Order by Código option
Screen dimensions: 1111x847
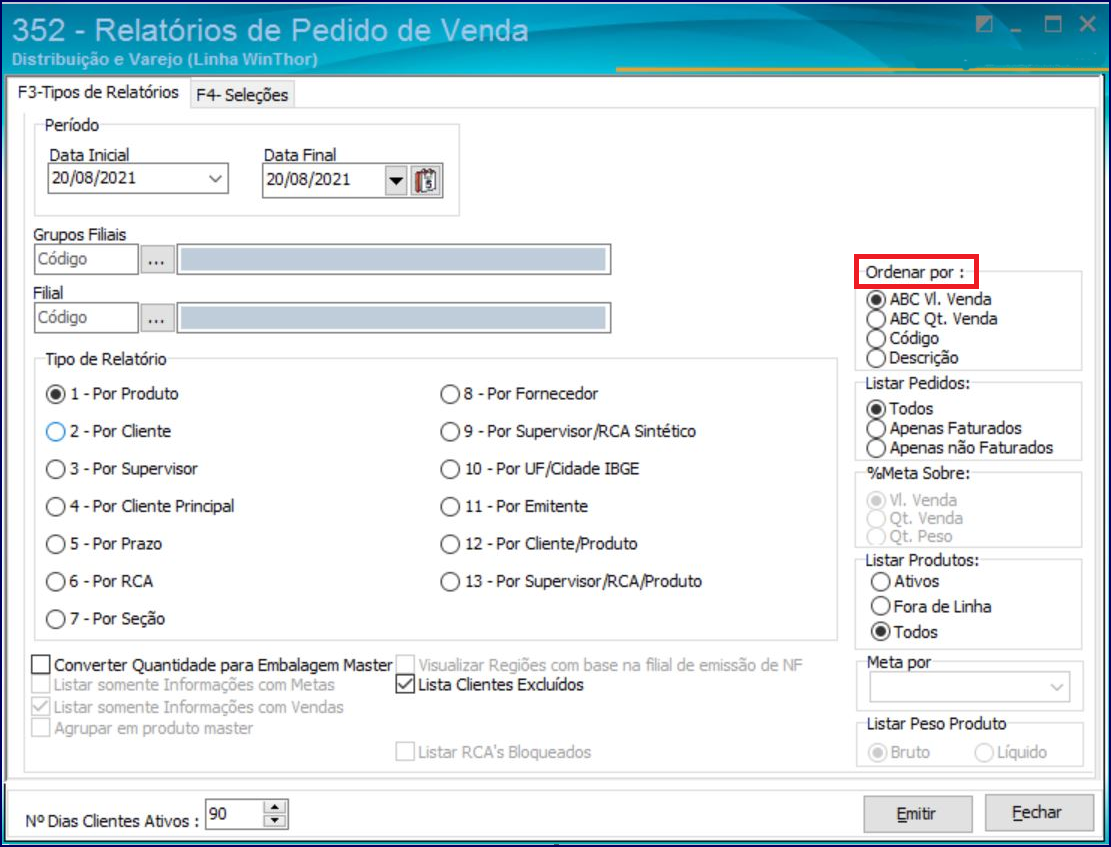pyautogui.click(x=903, y=339)
